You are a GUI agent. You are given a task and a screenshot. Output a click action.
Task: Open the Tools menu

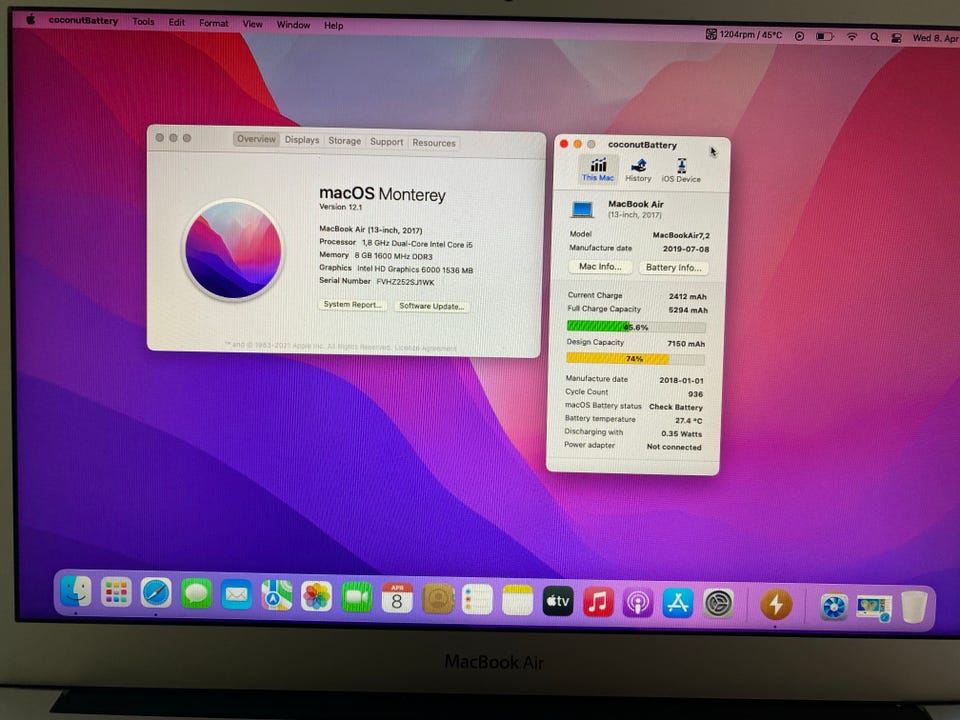pos(143,21)
